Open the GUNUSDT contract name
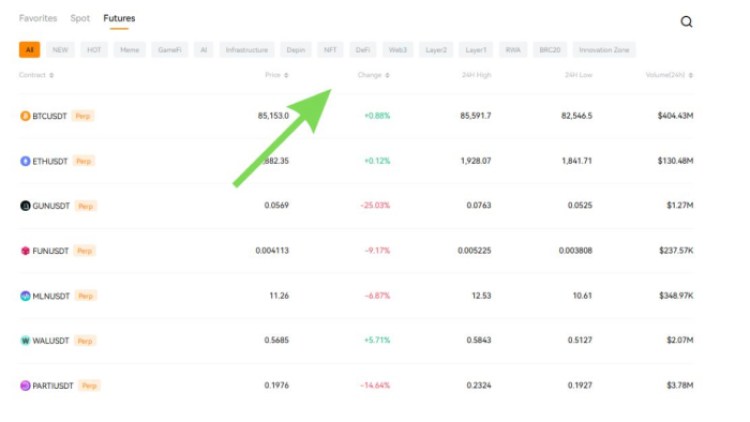This screenshot has height=422, width=750. coord(51,206)
